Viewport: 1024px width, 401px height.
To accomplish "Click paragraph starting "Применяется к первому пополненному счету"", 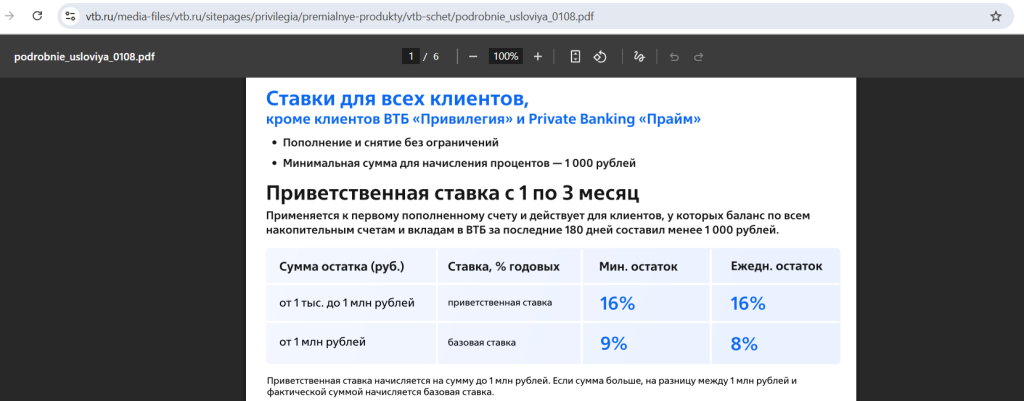I will tap(538, 223).
